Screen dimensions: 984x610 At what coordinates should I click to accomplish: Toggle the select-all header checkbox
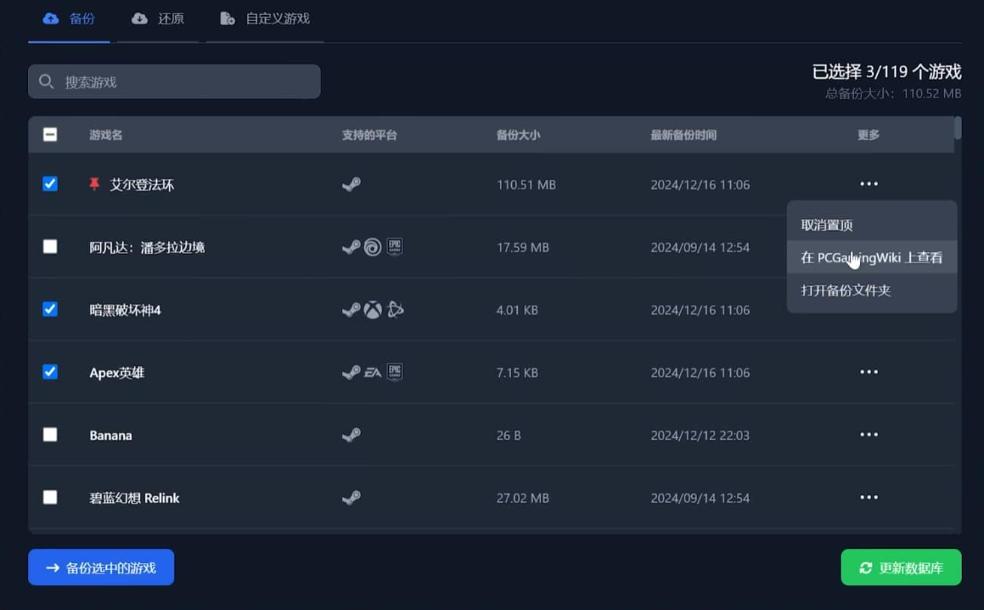tap(50, 134)
